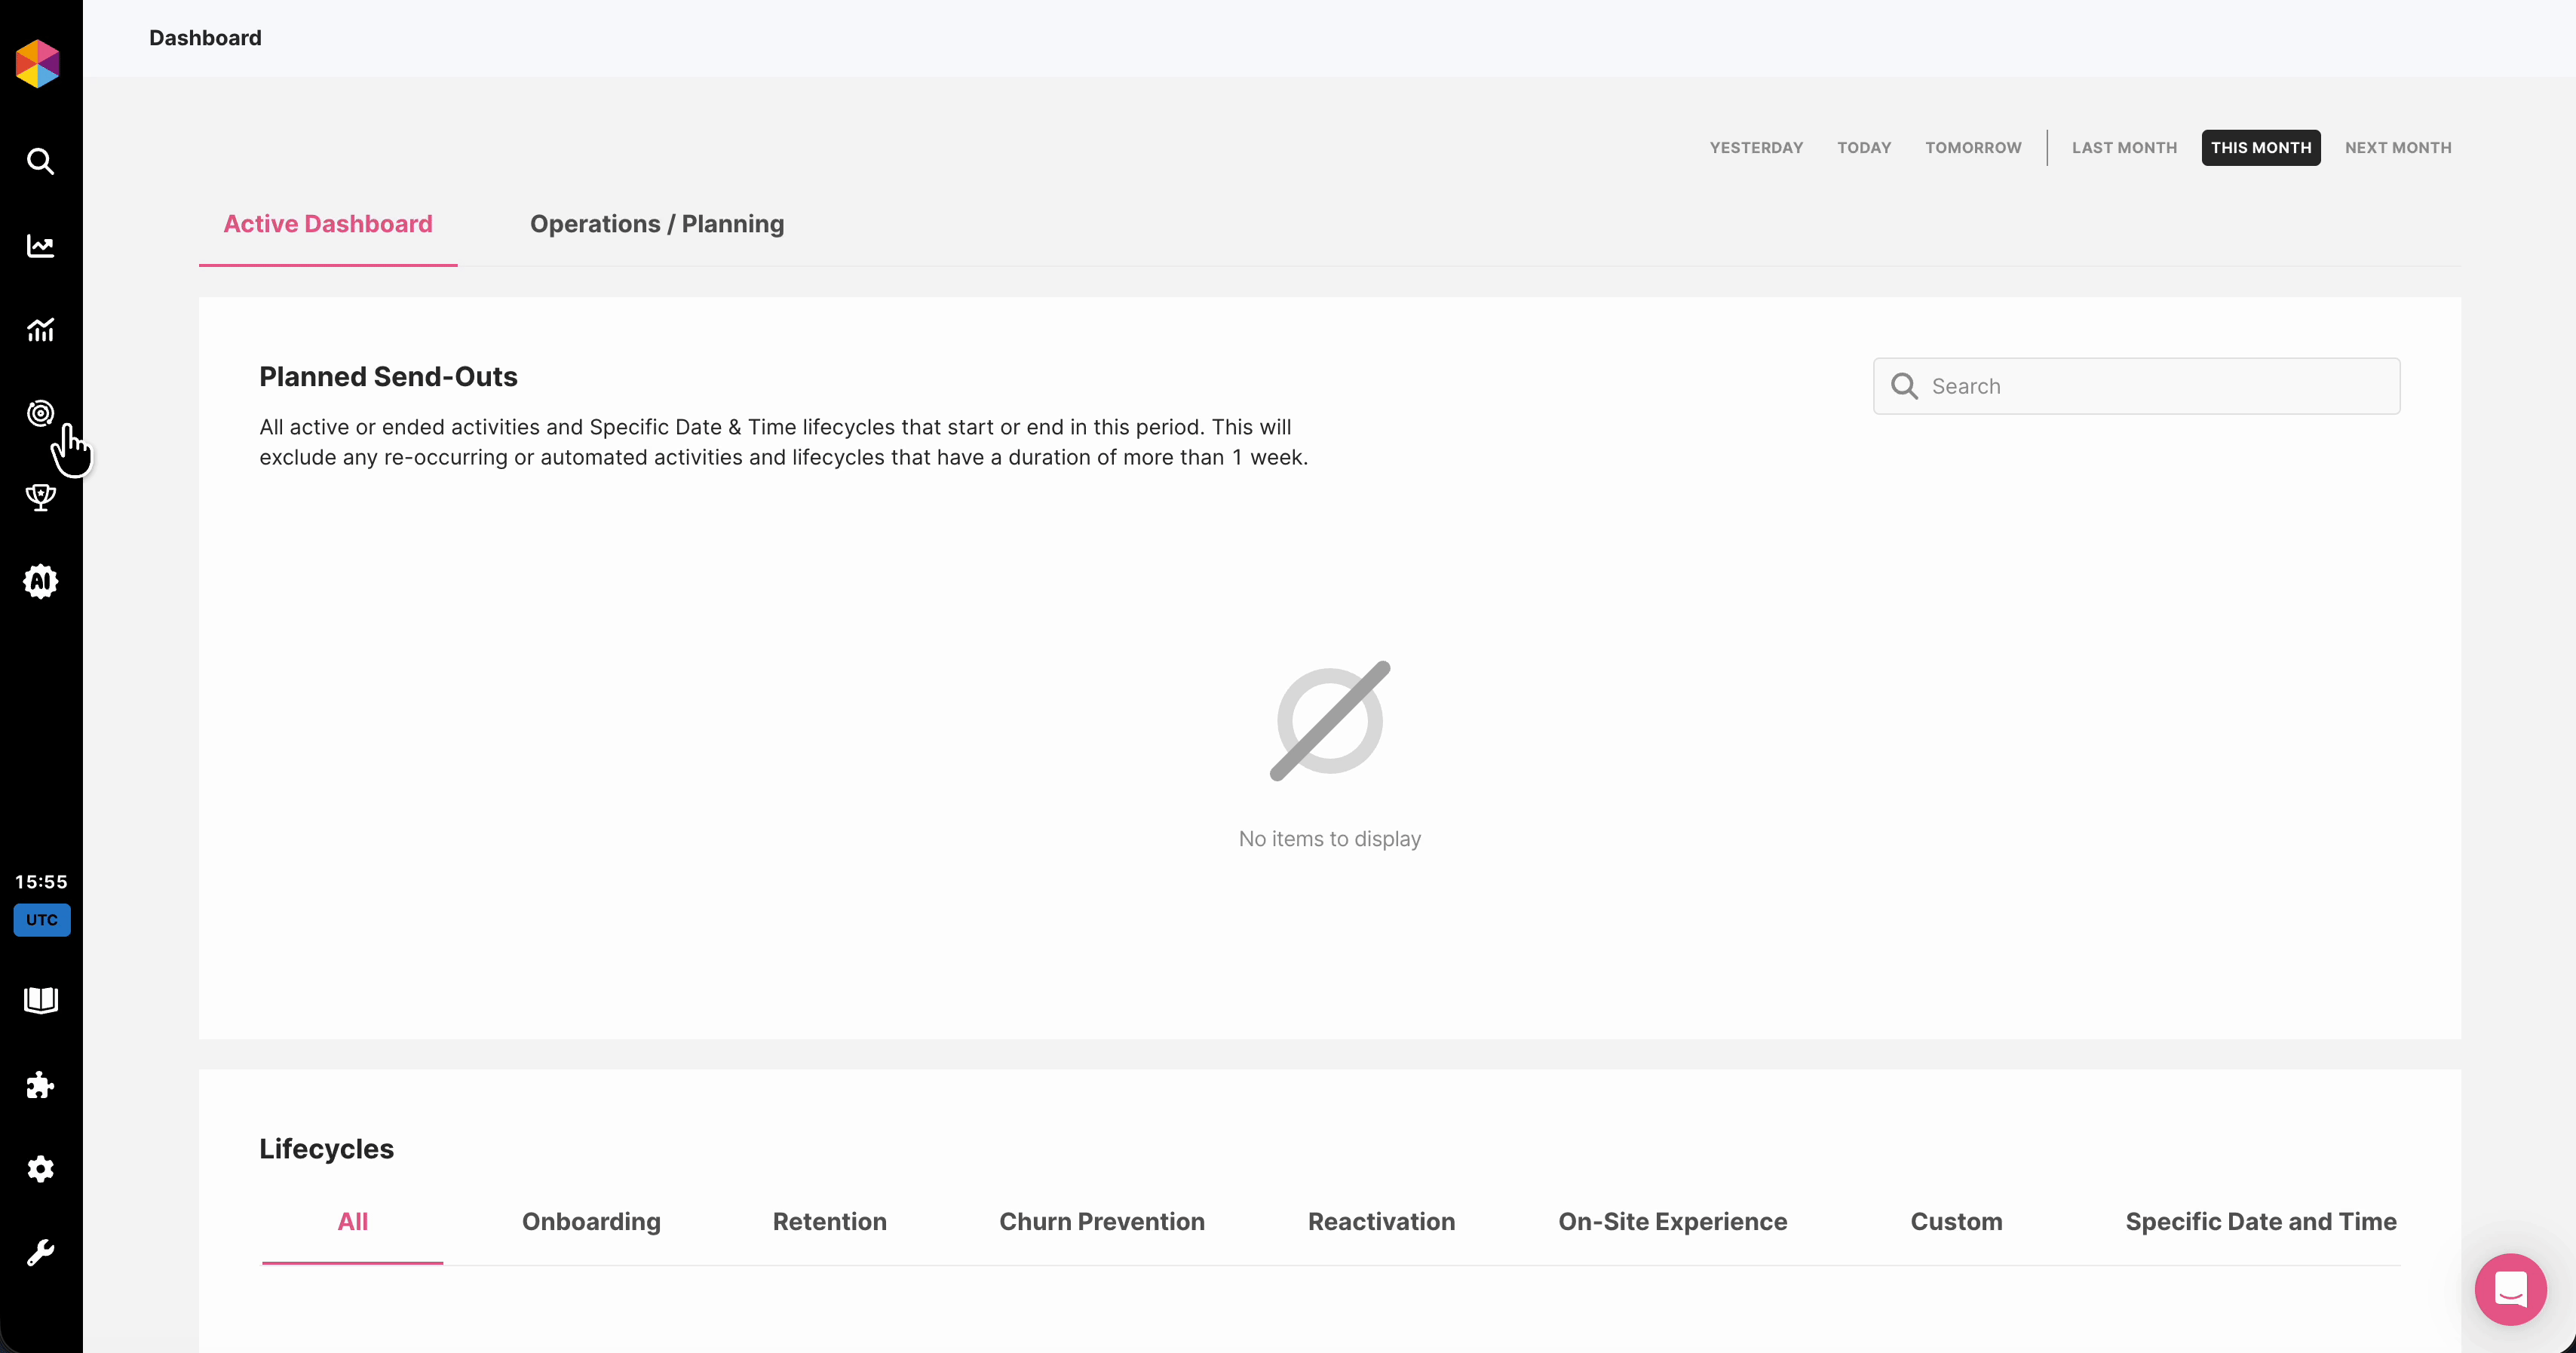Viewport: 2576px width, 1353px height.
Task: Open the book documentation icon
Action: click(x=40, y=1000)
